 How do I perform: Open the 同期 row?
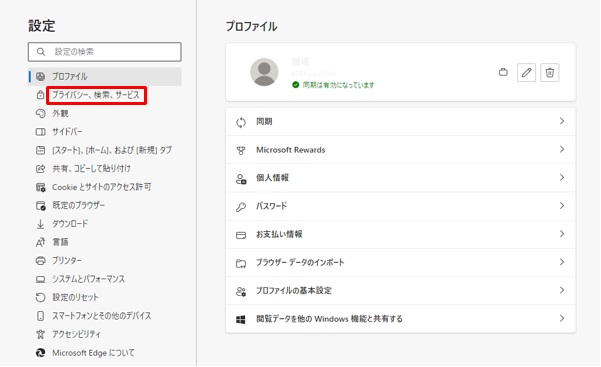[401, 122]
